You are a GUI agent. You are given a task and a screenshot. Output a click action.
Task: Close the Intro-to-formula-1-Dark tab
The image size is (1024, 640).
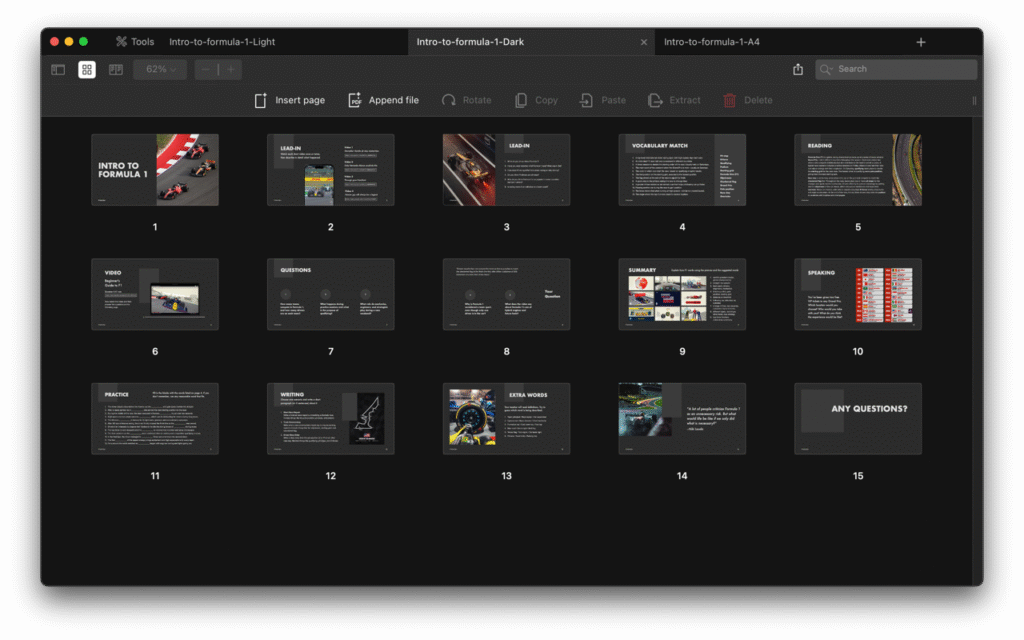coord(645,42)
